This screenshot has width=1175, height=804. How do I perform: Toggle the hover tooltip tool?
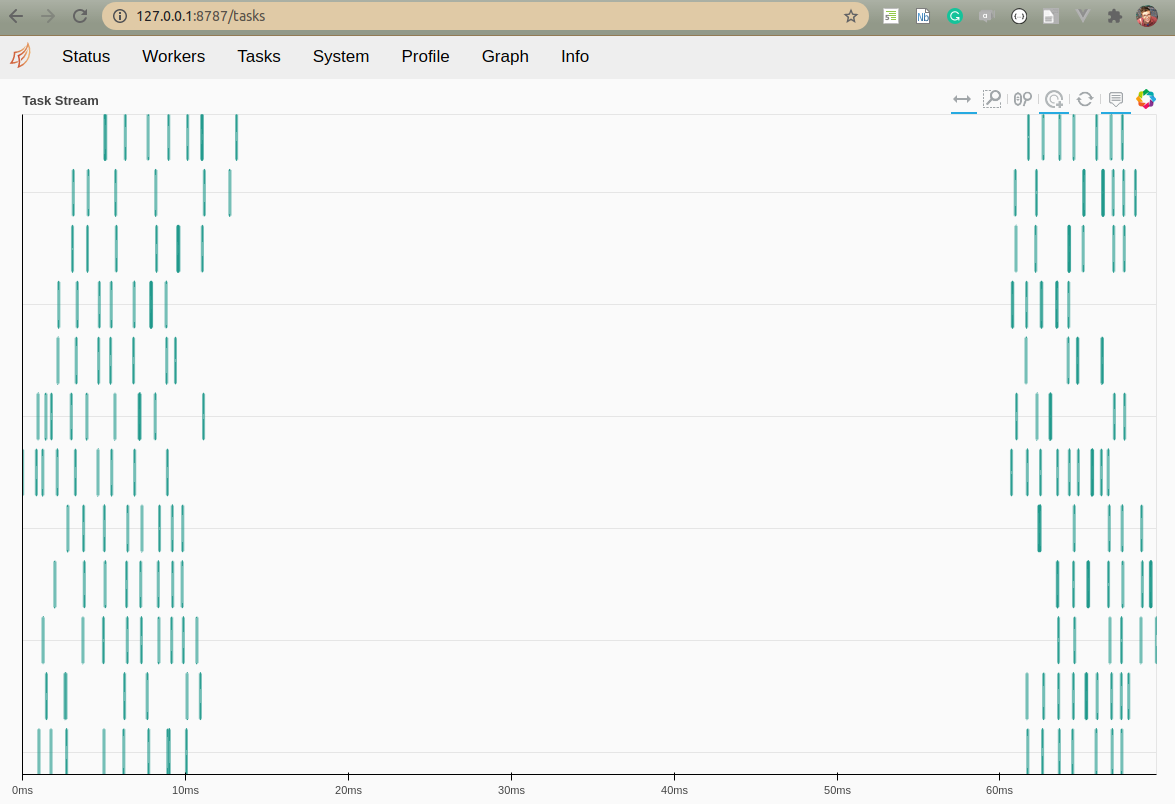click(x=1116, y=99)
